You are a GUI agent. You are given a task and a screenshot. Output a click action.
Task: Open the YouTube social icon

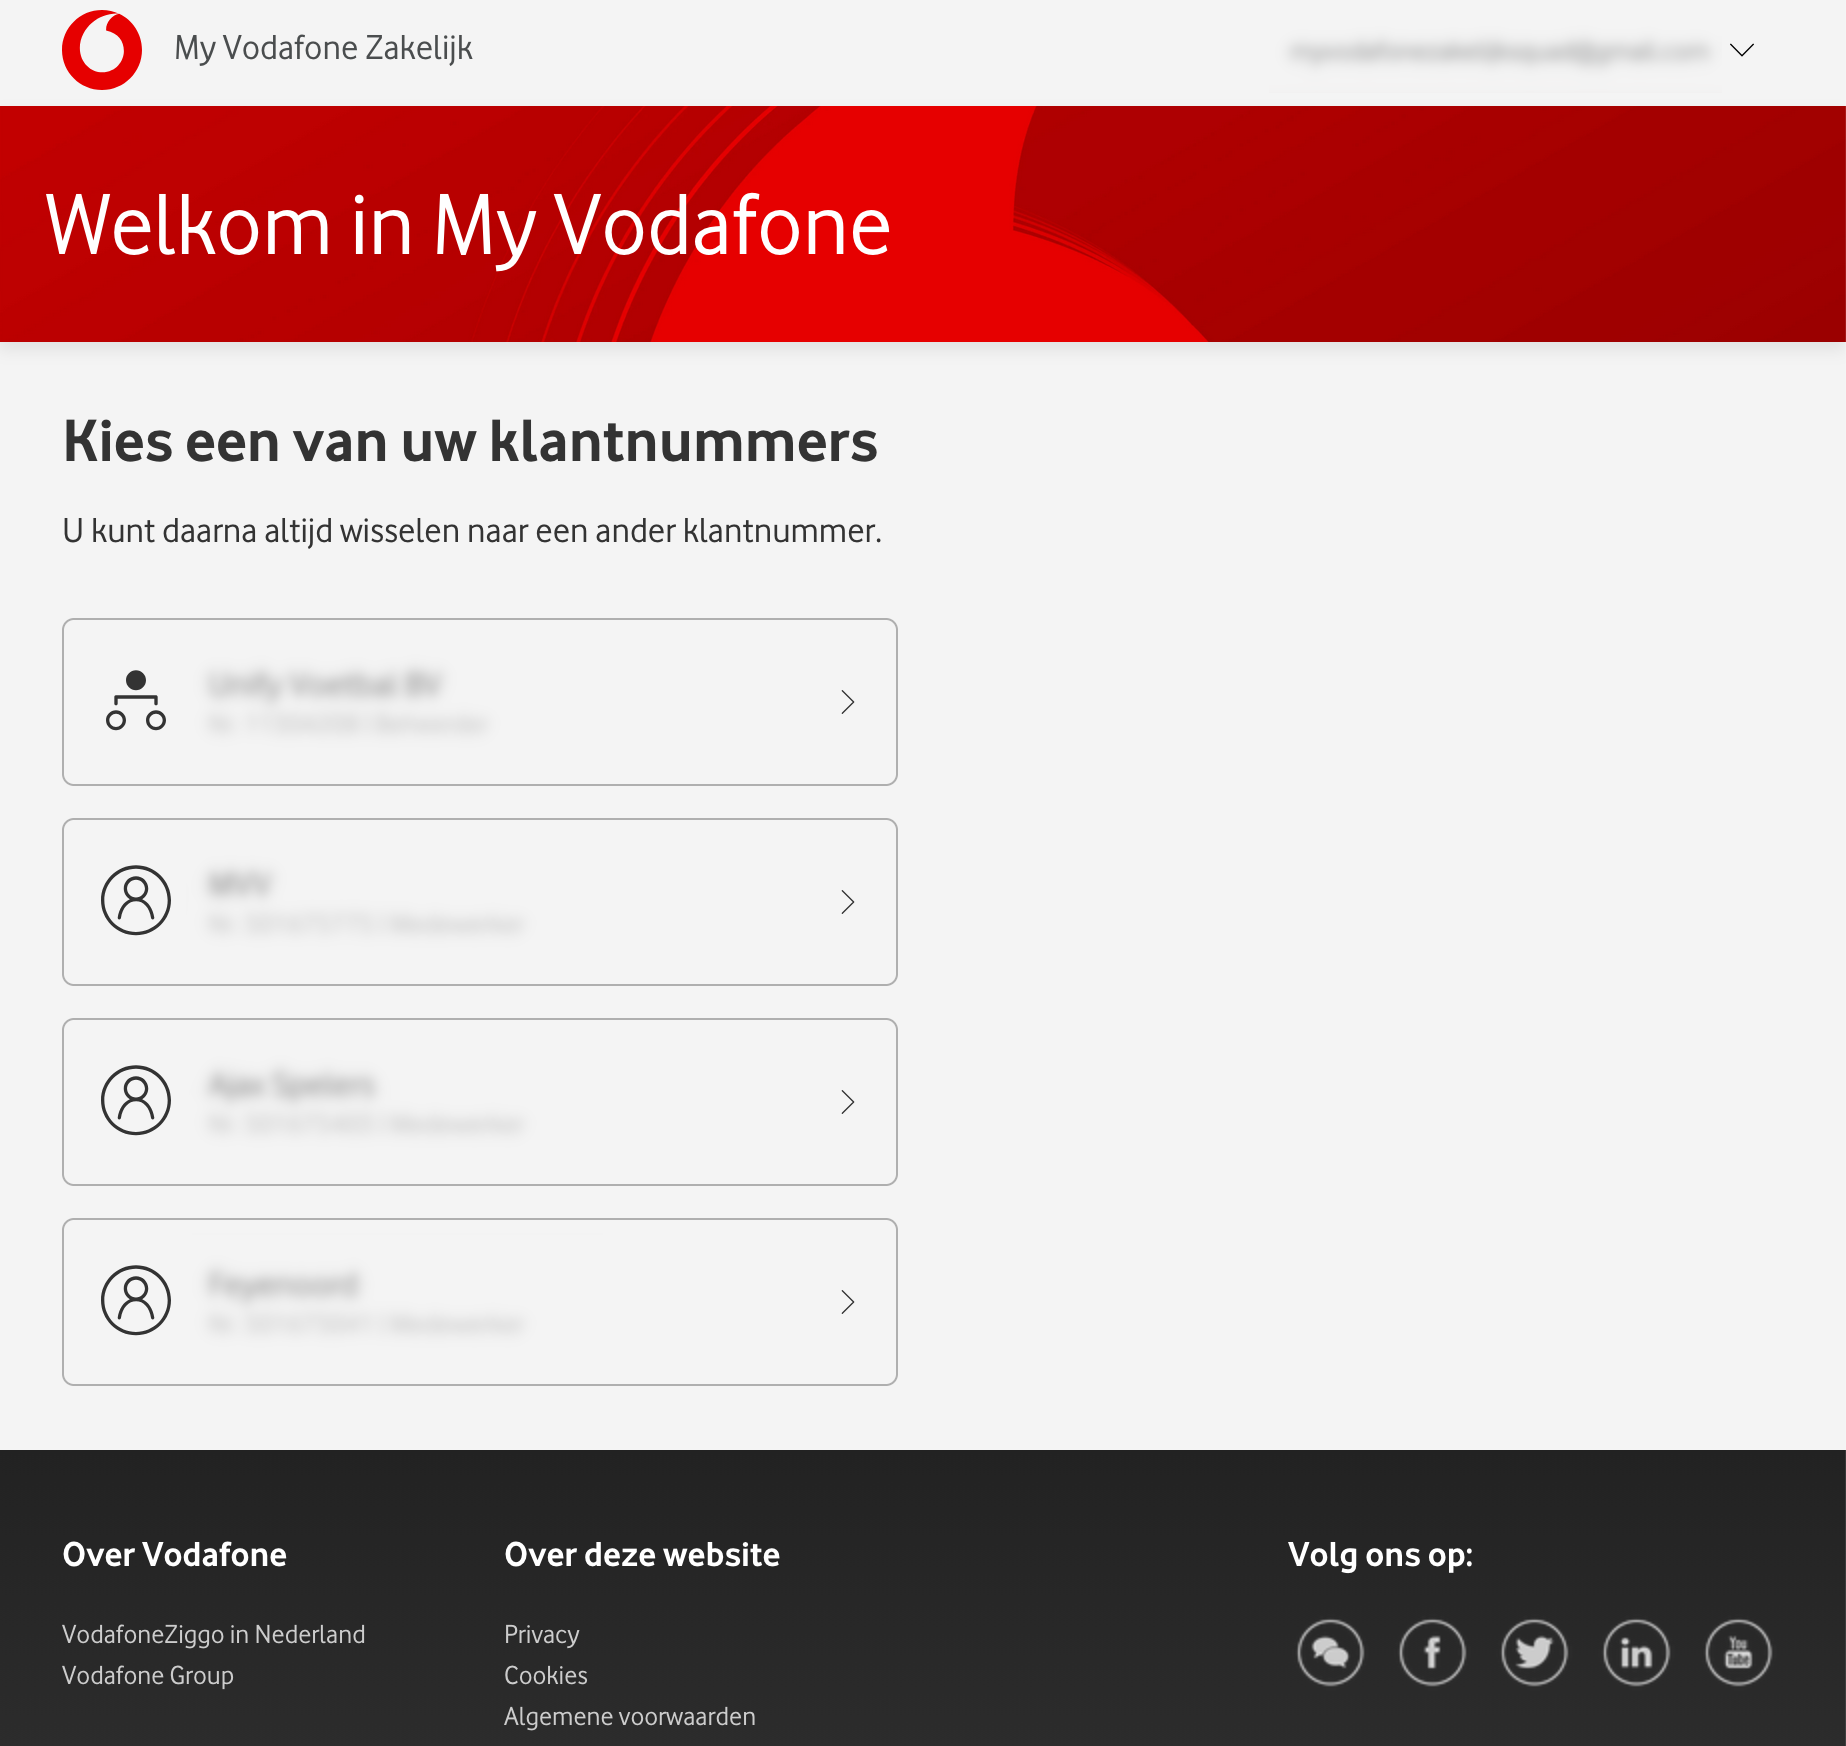(1738, 1653)
